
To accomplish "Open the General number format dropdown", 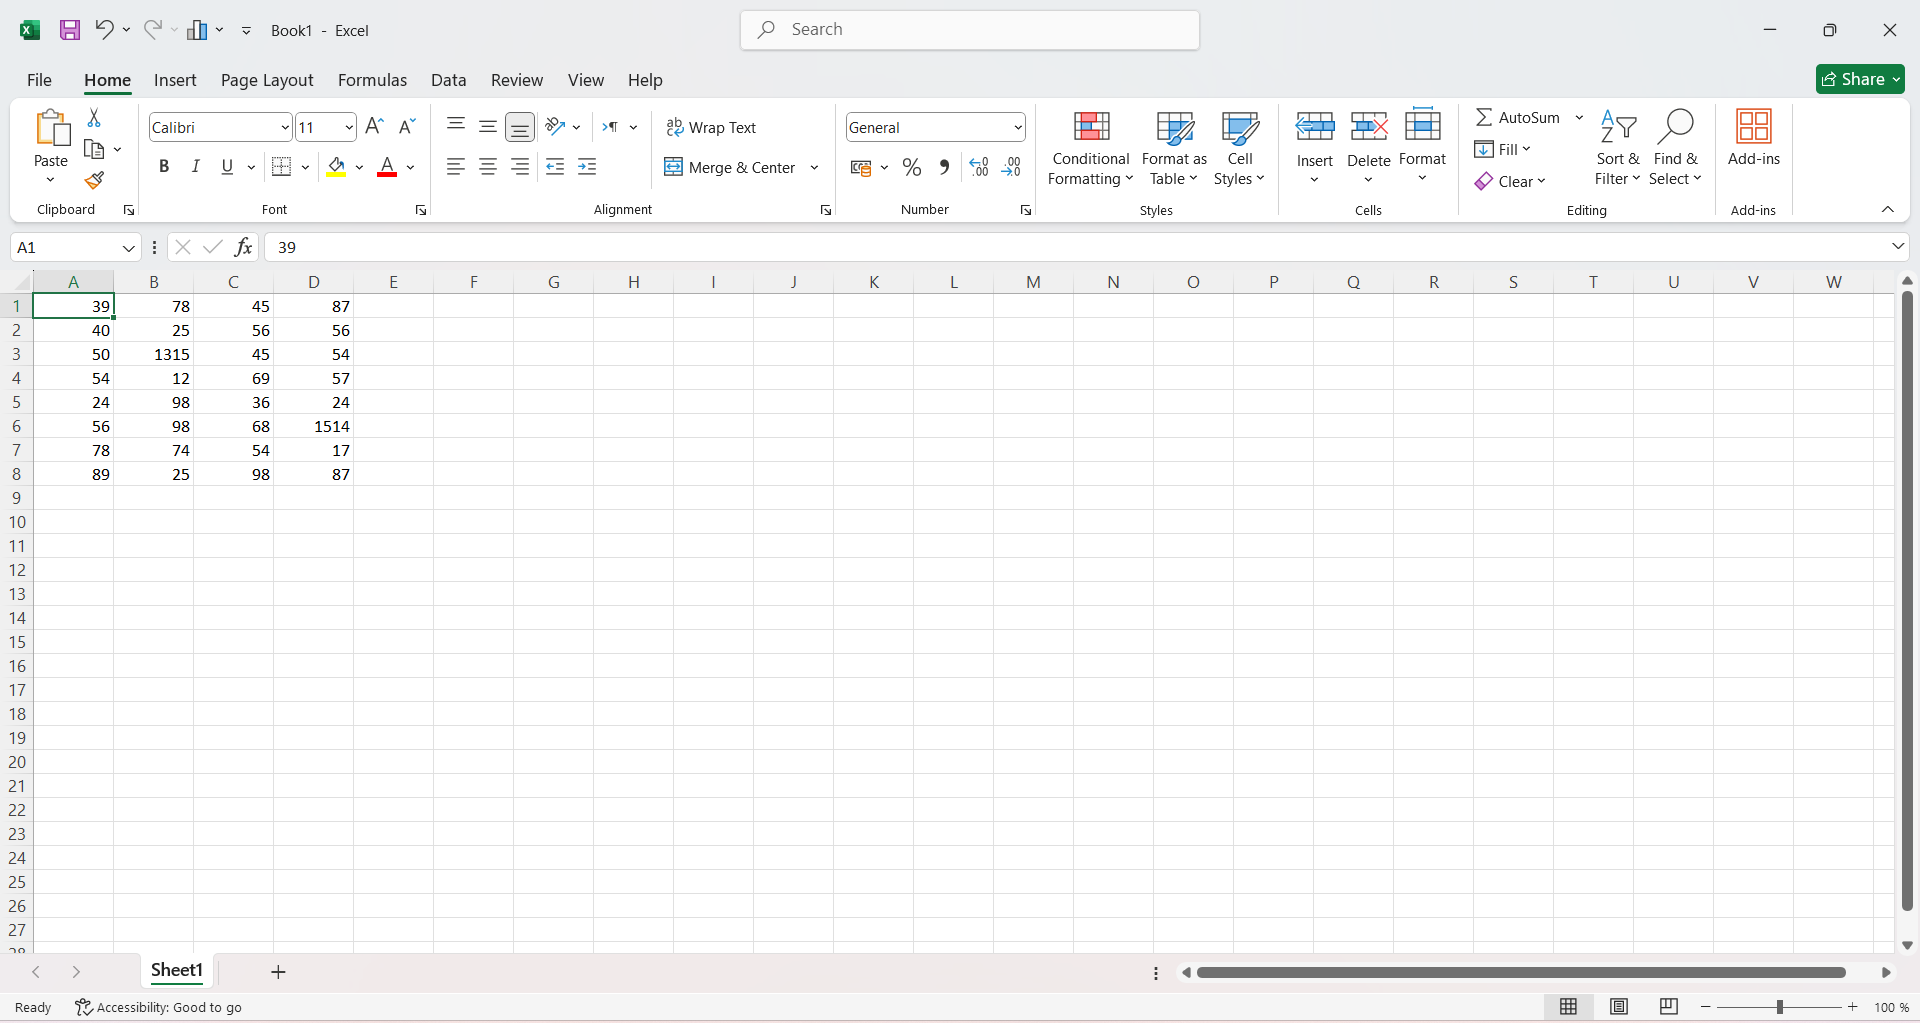I will click(1018, 127).
